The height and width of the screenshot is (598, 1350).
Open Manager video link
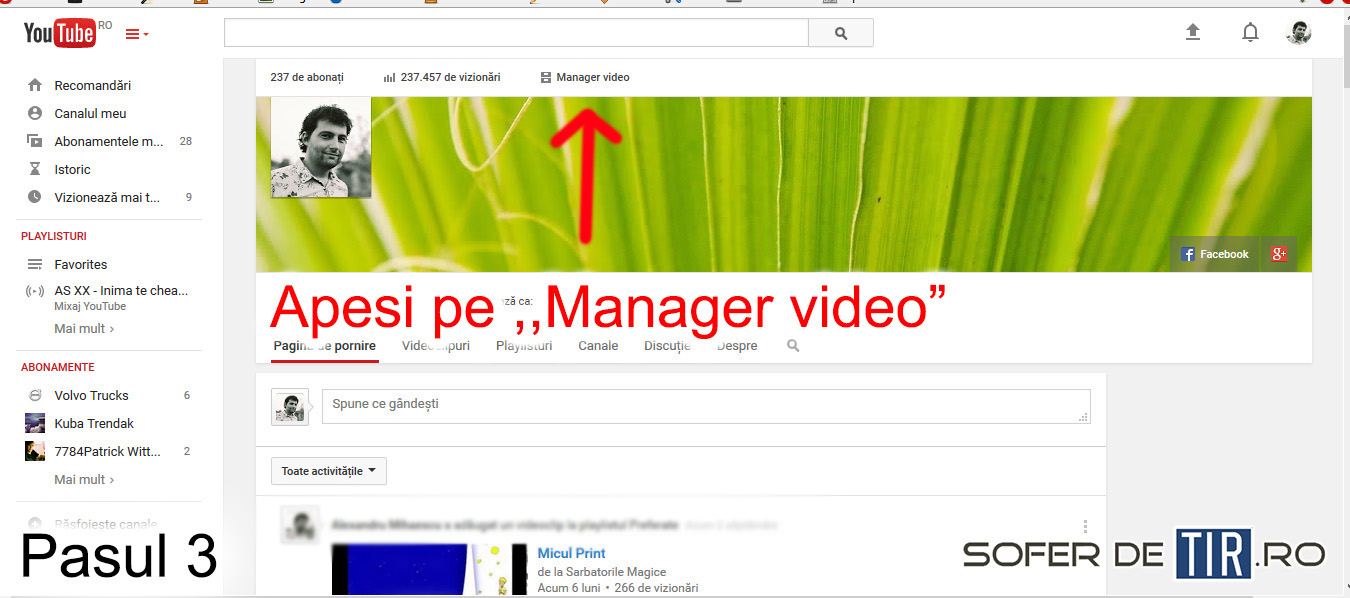(592, 77)
